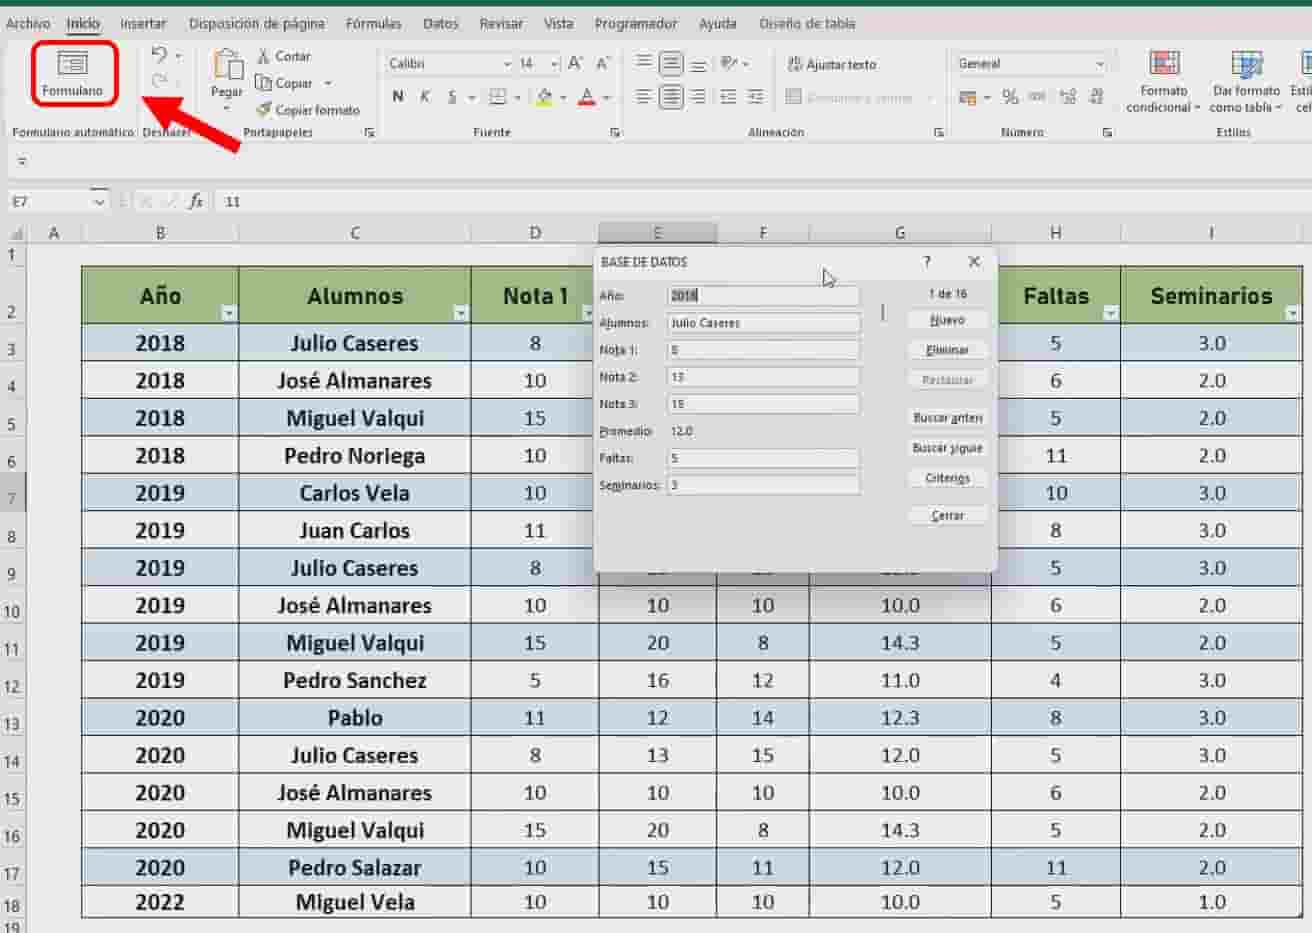Switch to the Fórmulas ribbon tab
Image resolution: width=1312 pixels, height=933 pixels.
[373, 23]
